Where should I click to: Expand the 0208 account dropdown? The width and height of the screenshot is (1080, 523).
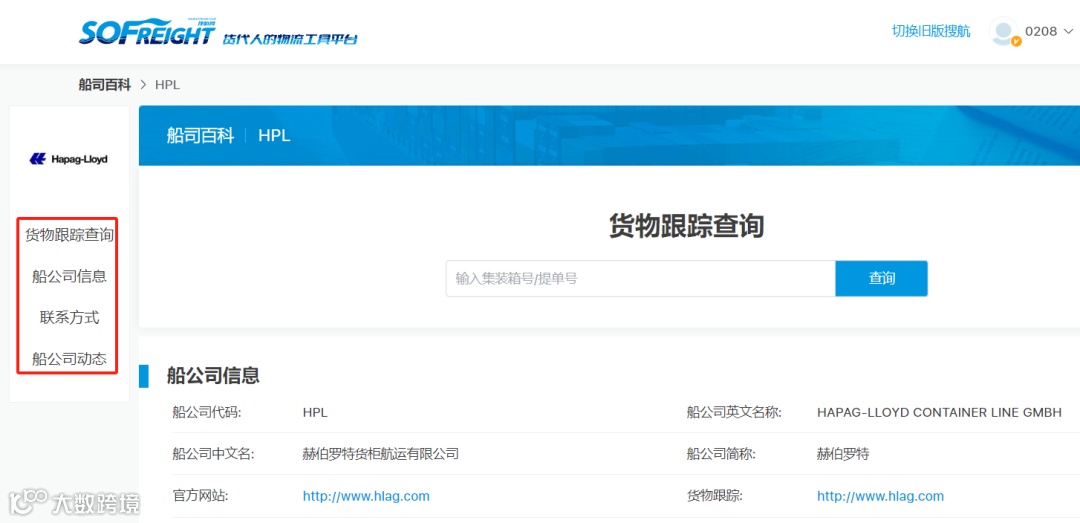pyautogui.click(x=1068, y=32)
